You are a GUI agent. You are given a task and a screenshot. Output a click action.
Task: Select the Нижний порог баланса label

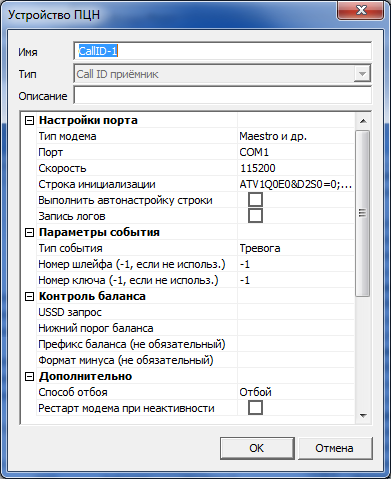(x=96, y=328)
